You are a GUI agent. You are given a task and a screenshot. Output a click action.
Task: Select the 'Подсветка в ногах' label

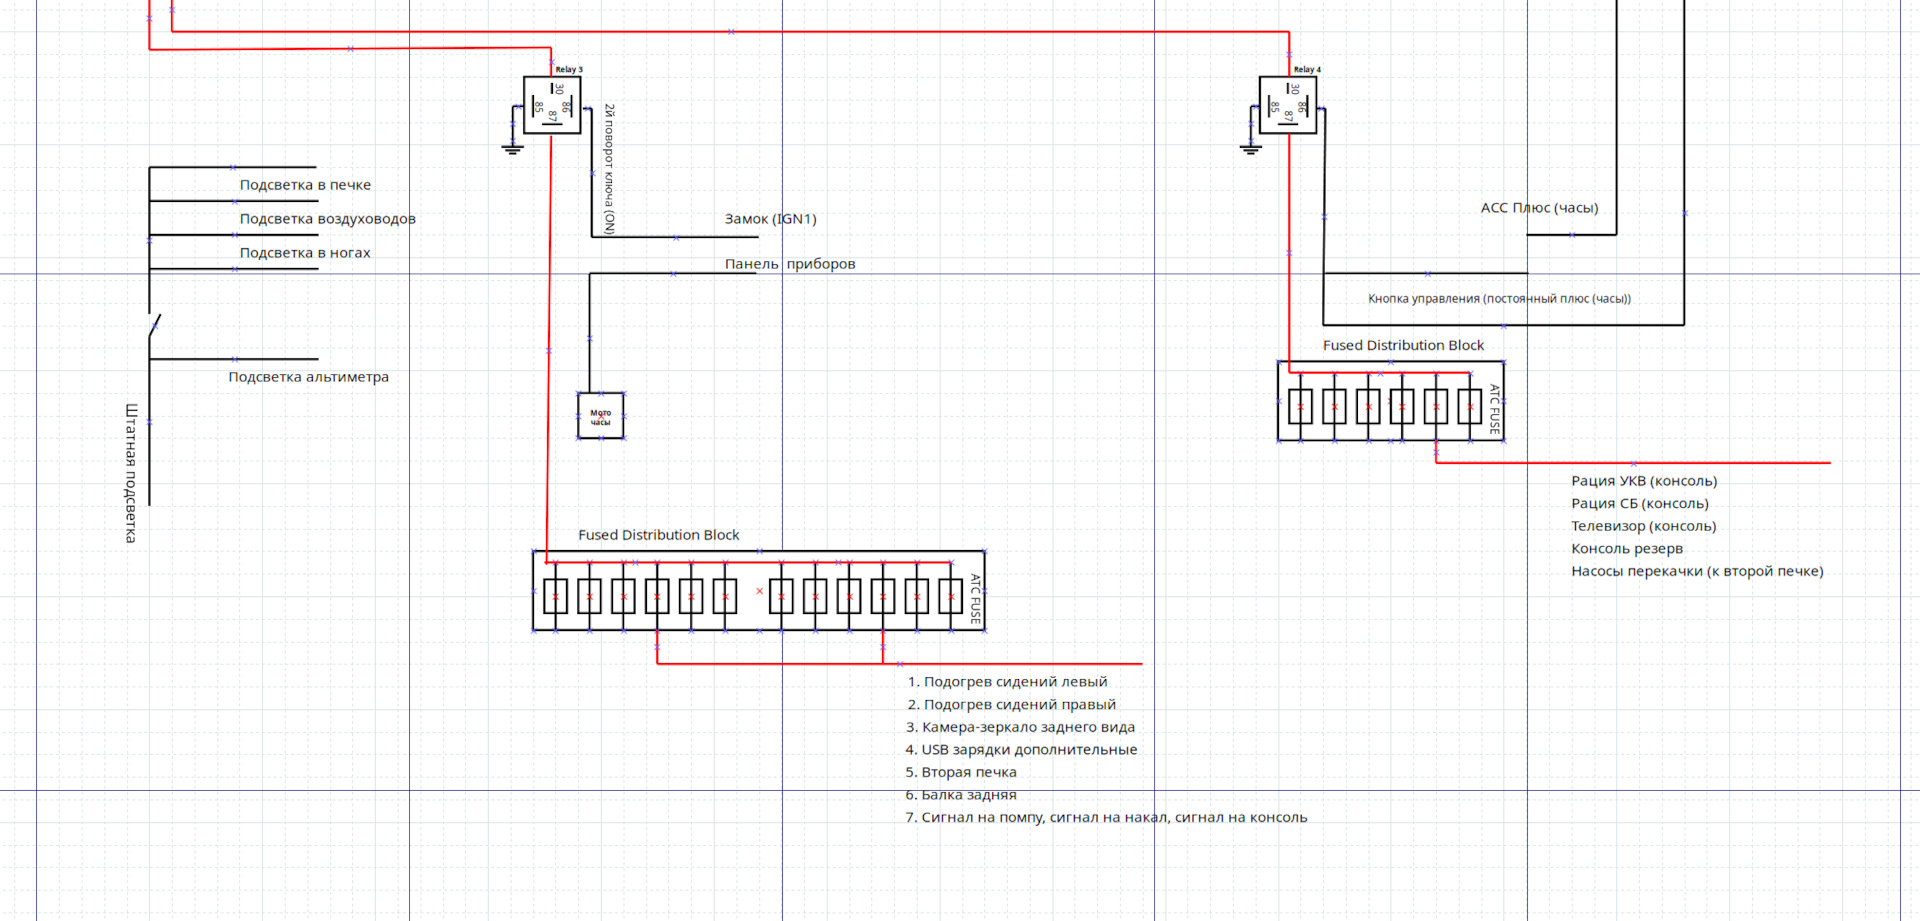click(x=305, y=253)
